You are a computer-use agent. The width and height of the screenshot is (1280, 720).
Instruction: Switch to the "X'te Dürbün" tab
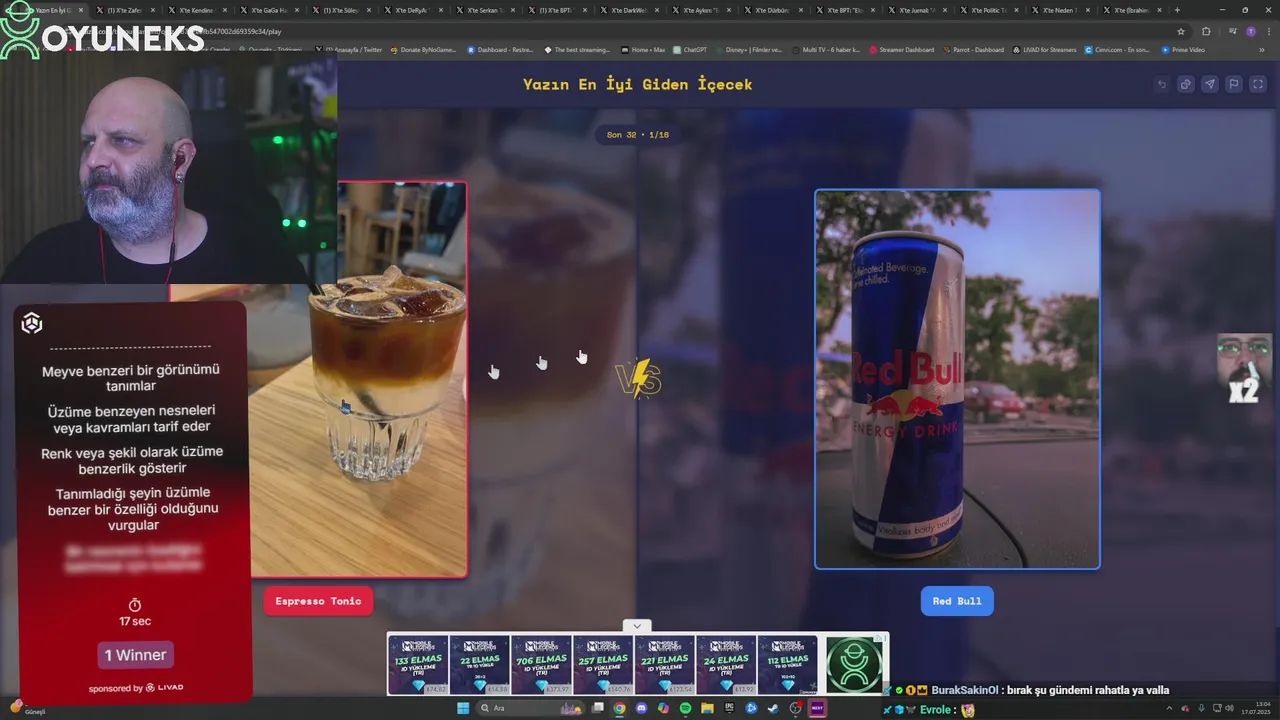tap(772, 10)
